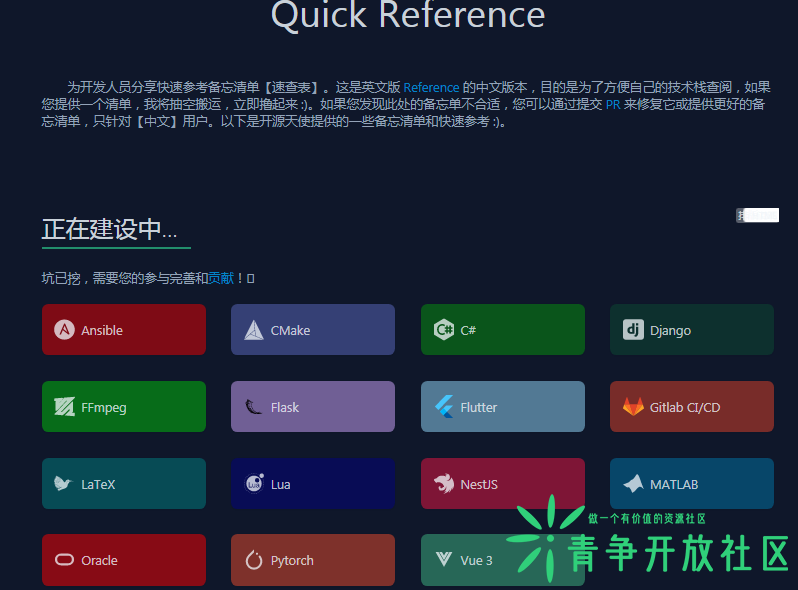This screenshot has width=798, height=590.
Task: Click the Flutter logo icon
Action: coord(444,407)
